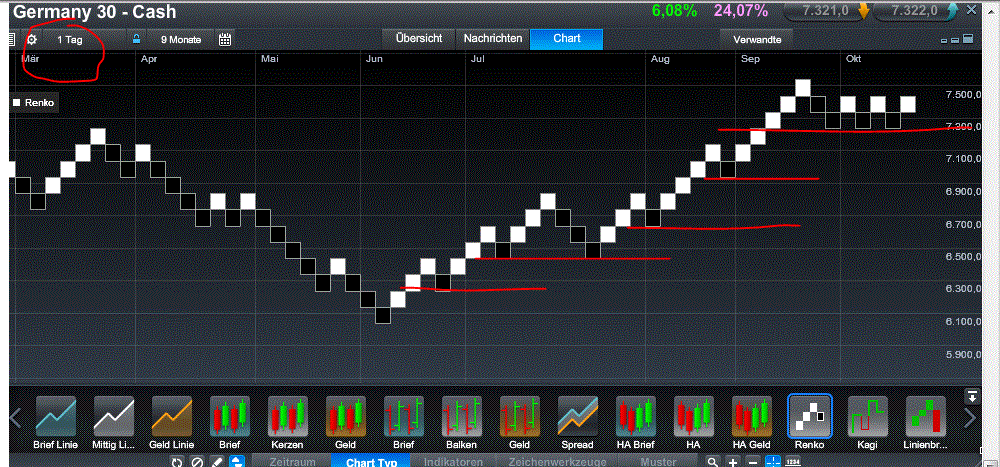
Task: Click the refresh icon in bottom toolbar
Action: pos(178,462)
